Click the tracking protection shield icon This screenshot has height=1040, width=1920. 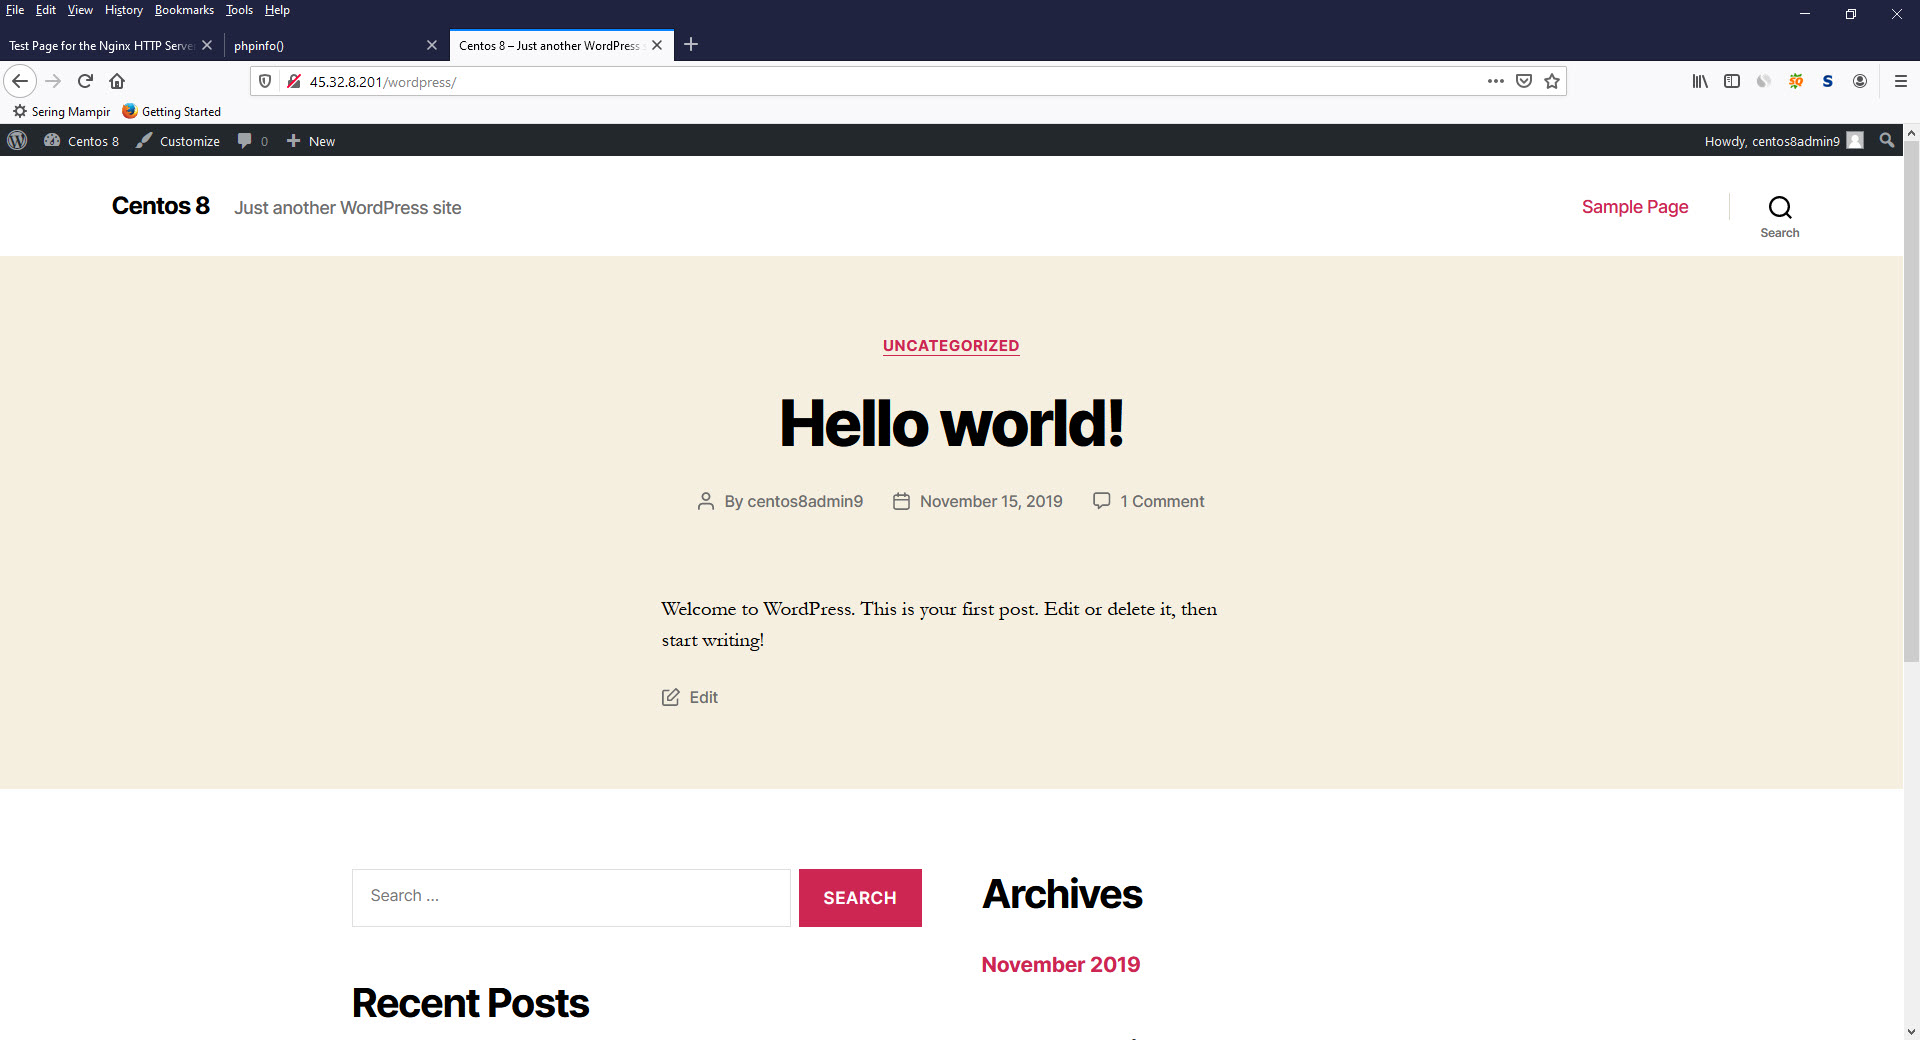265,81
